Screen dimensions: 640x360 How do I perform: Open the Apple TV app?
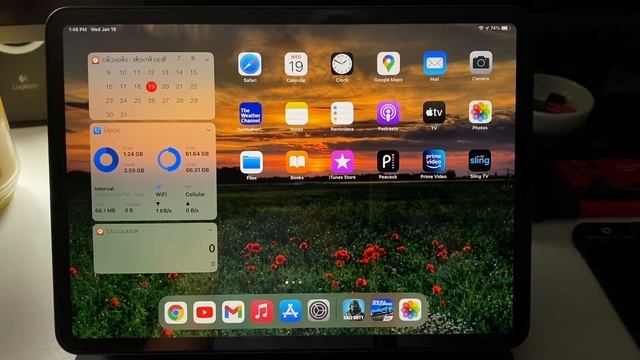coord(434,112)
